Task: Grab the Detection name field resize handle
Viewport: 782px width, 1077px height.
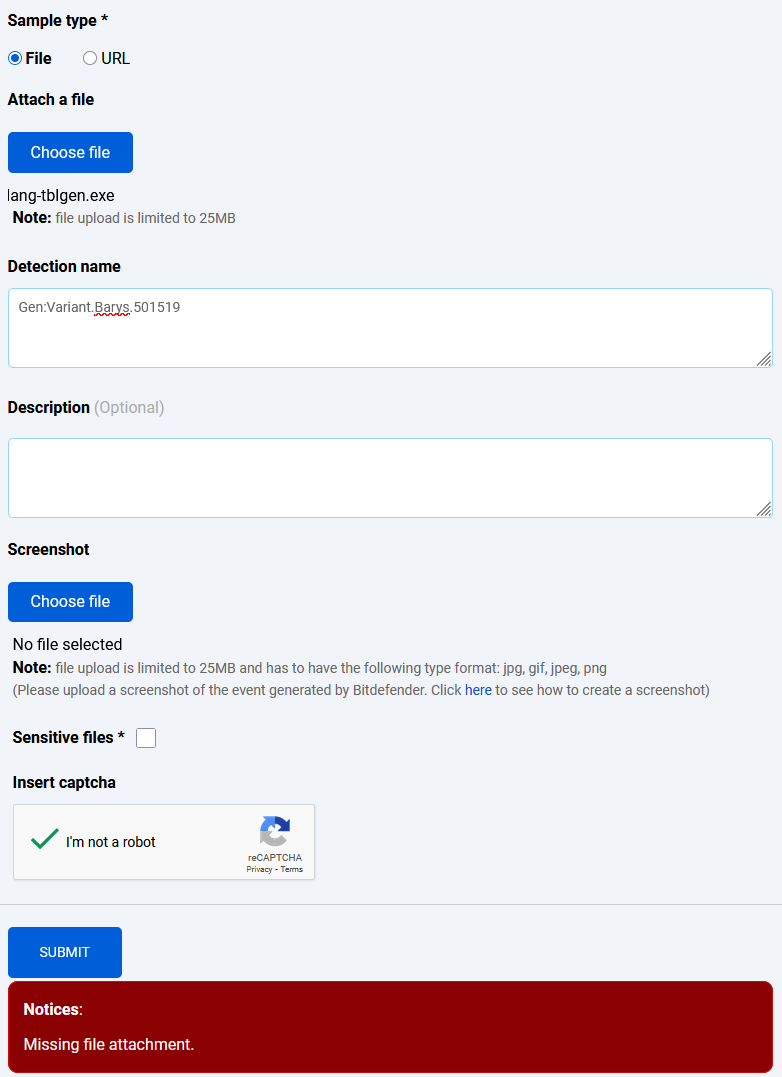Action: (763, 359)
